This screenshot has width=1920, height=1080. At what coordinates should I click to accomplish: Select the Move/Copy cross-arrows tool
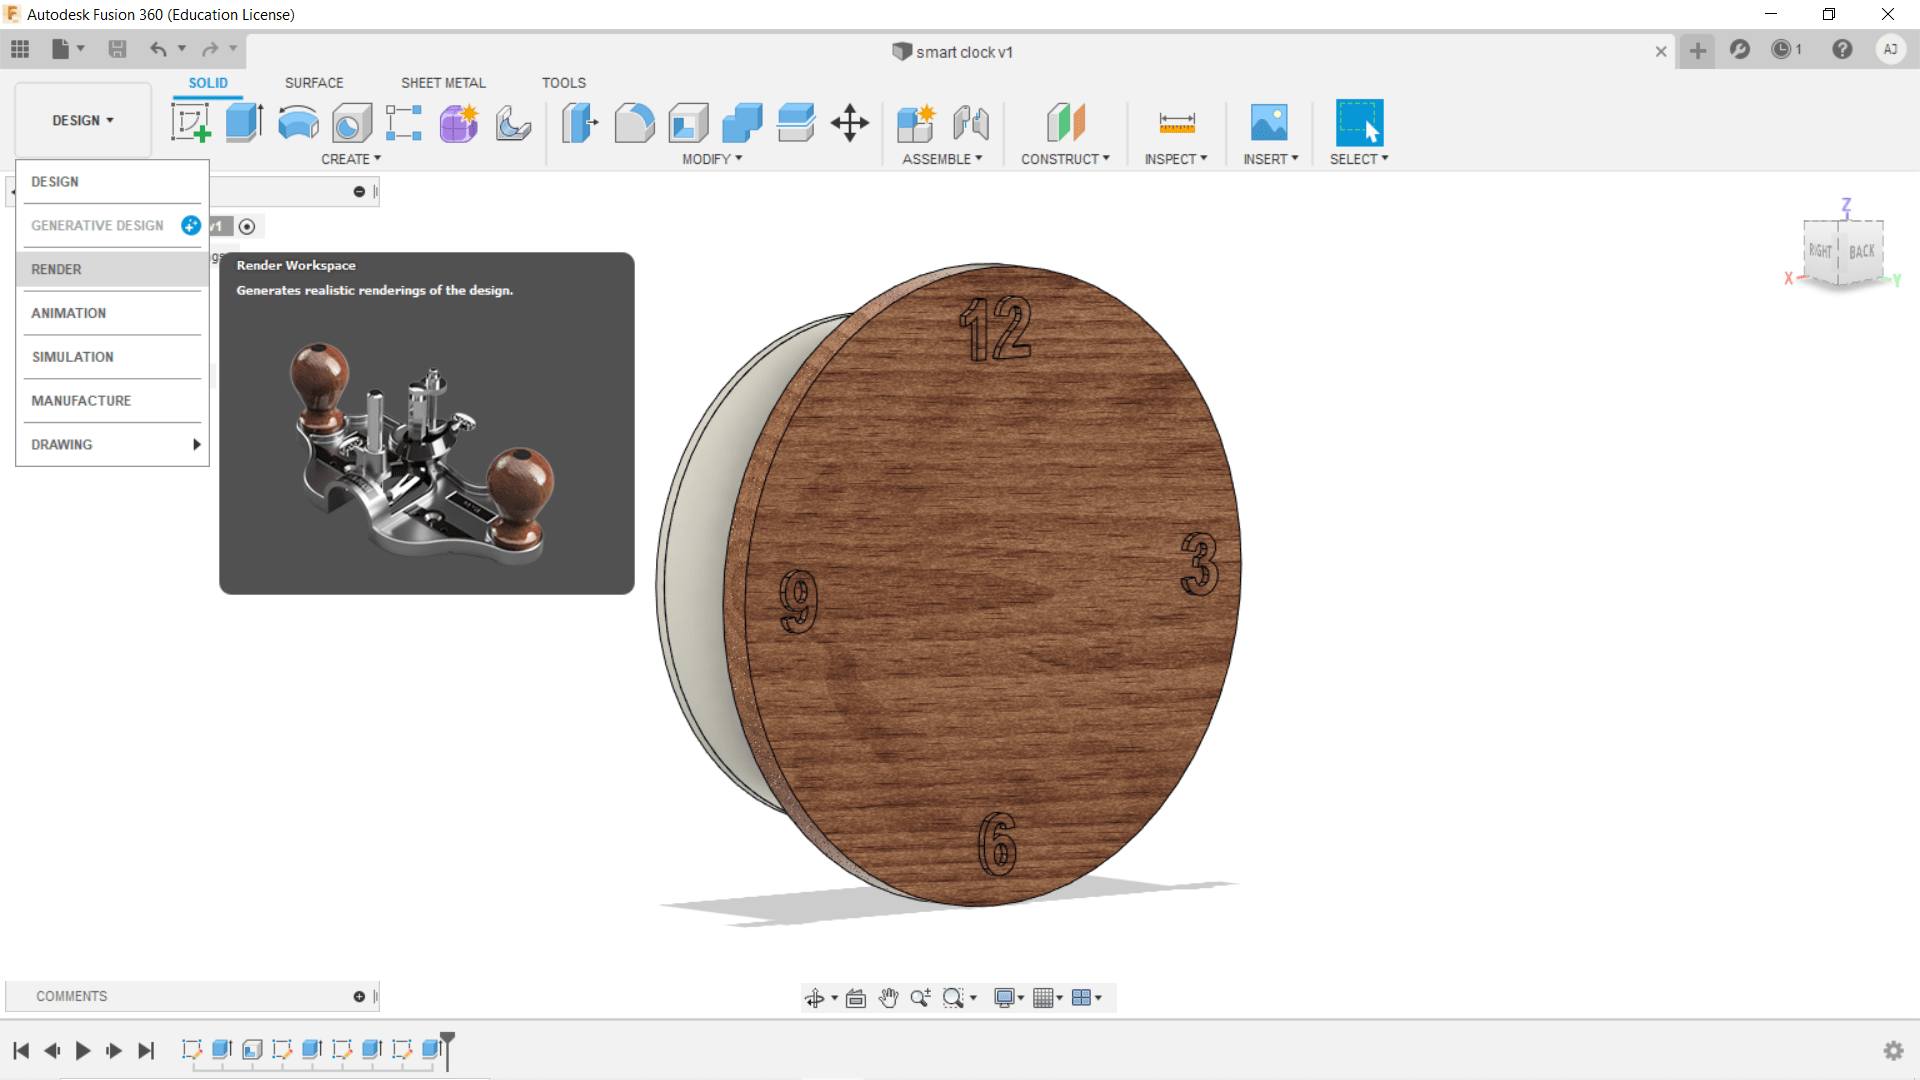click(x=849, y=123)
